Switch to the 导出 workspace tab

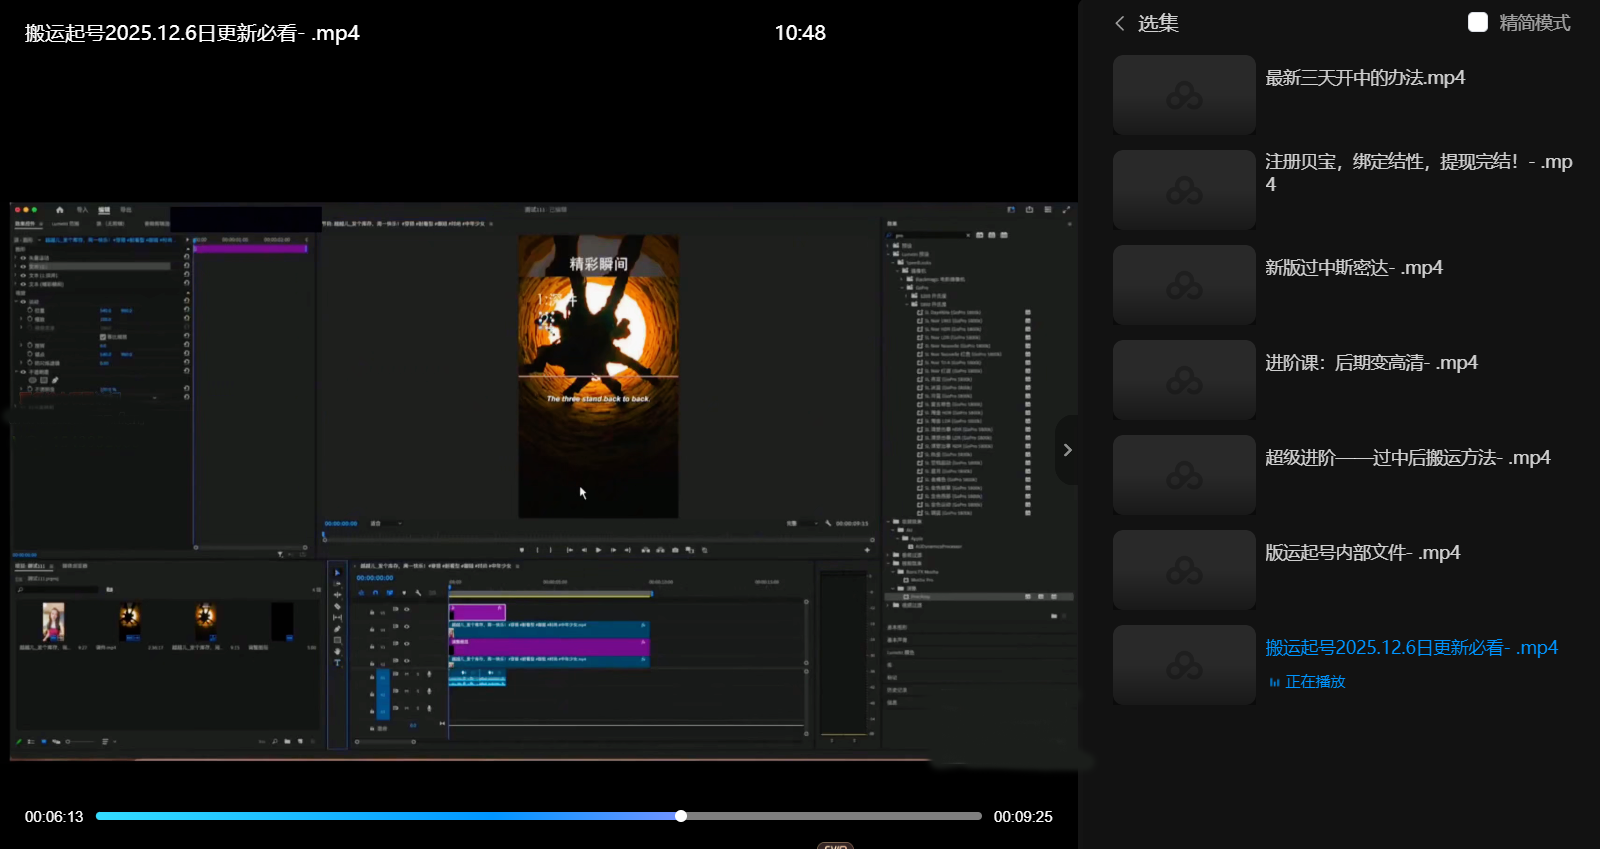point(126,210)
